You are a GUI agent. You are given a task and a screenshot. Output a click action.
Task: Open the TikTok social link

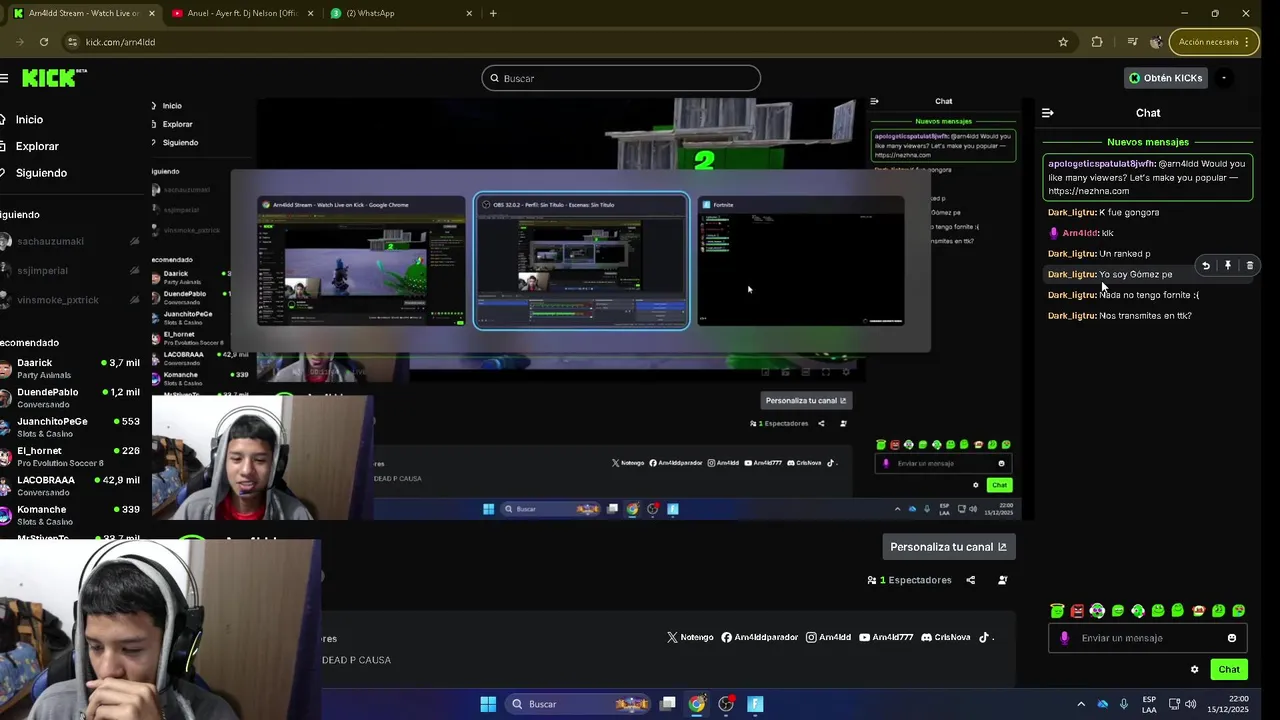coord(984,637)
